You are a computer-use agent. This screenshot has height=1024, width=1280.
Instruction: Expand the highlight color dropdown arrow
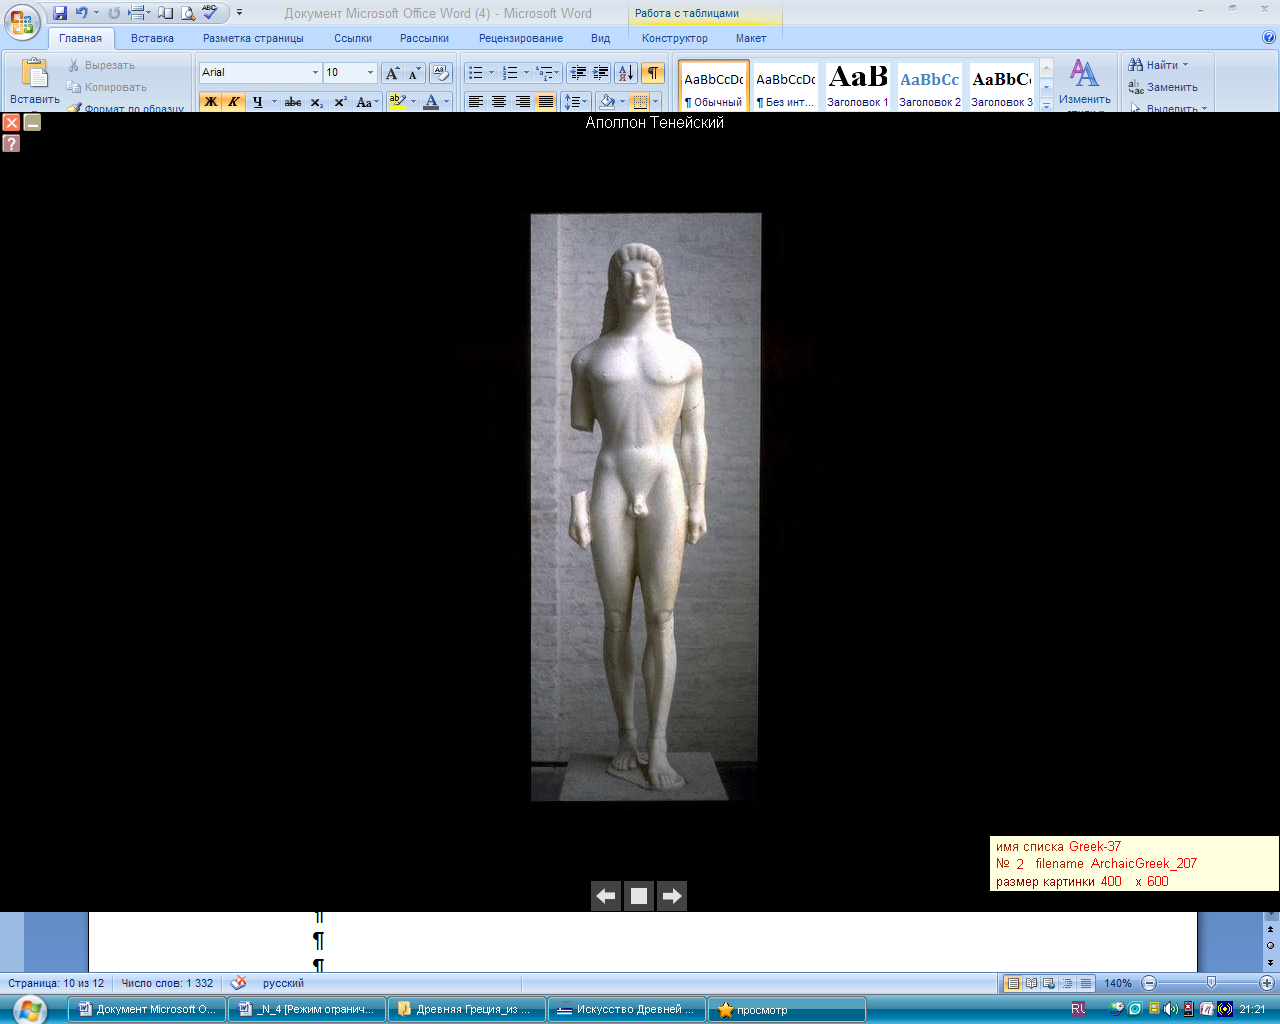(x=413, y=102)
